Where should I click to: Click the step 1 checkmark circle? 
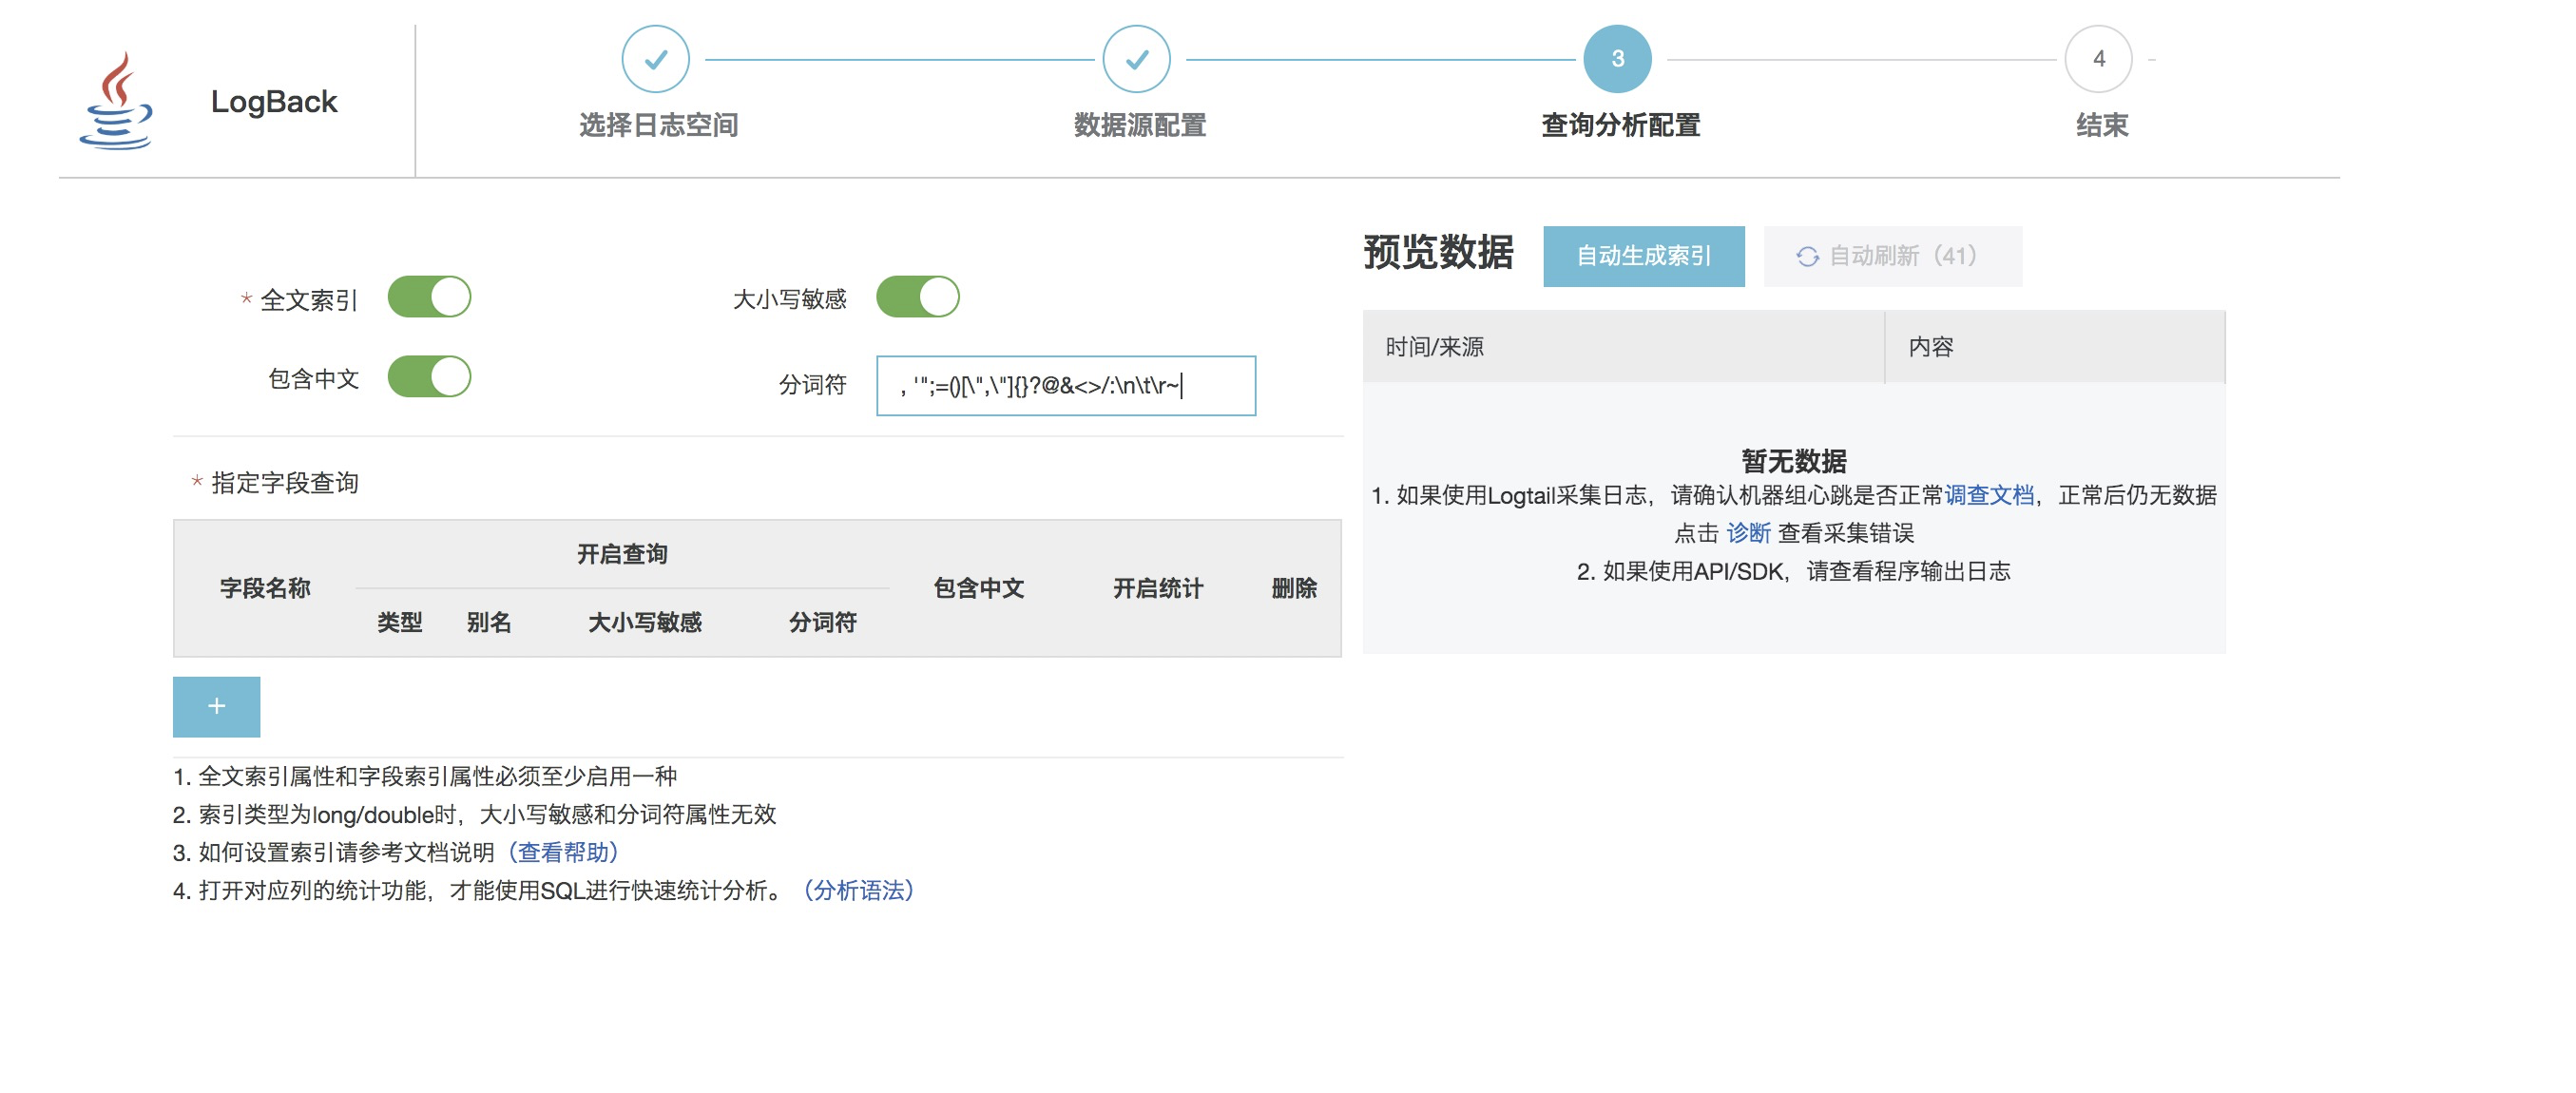655,59
